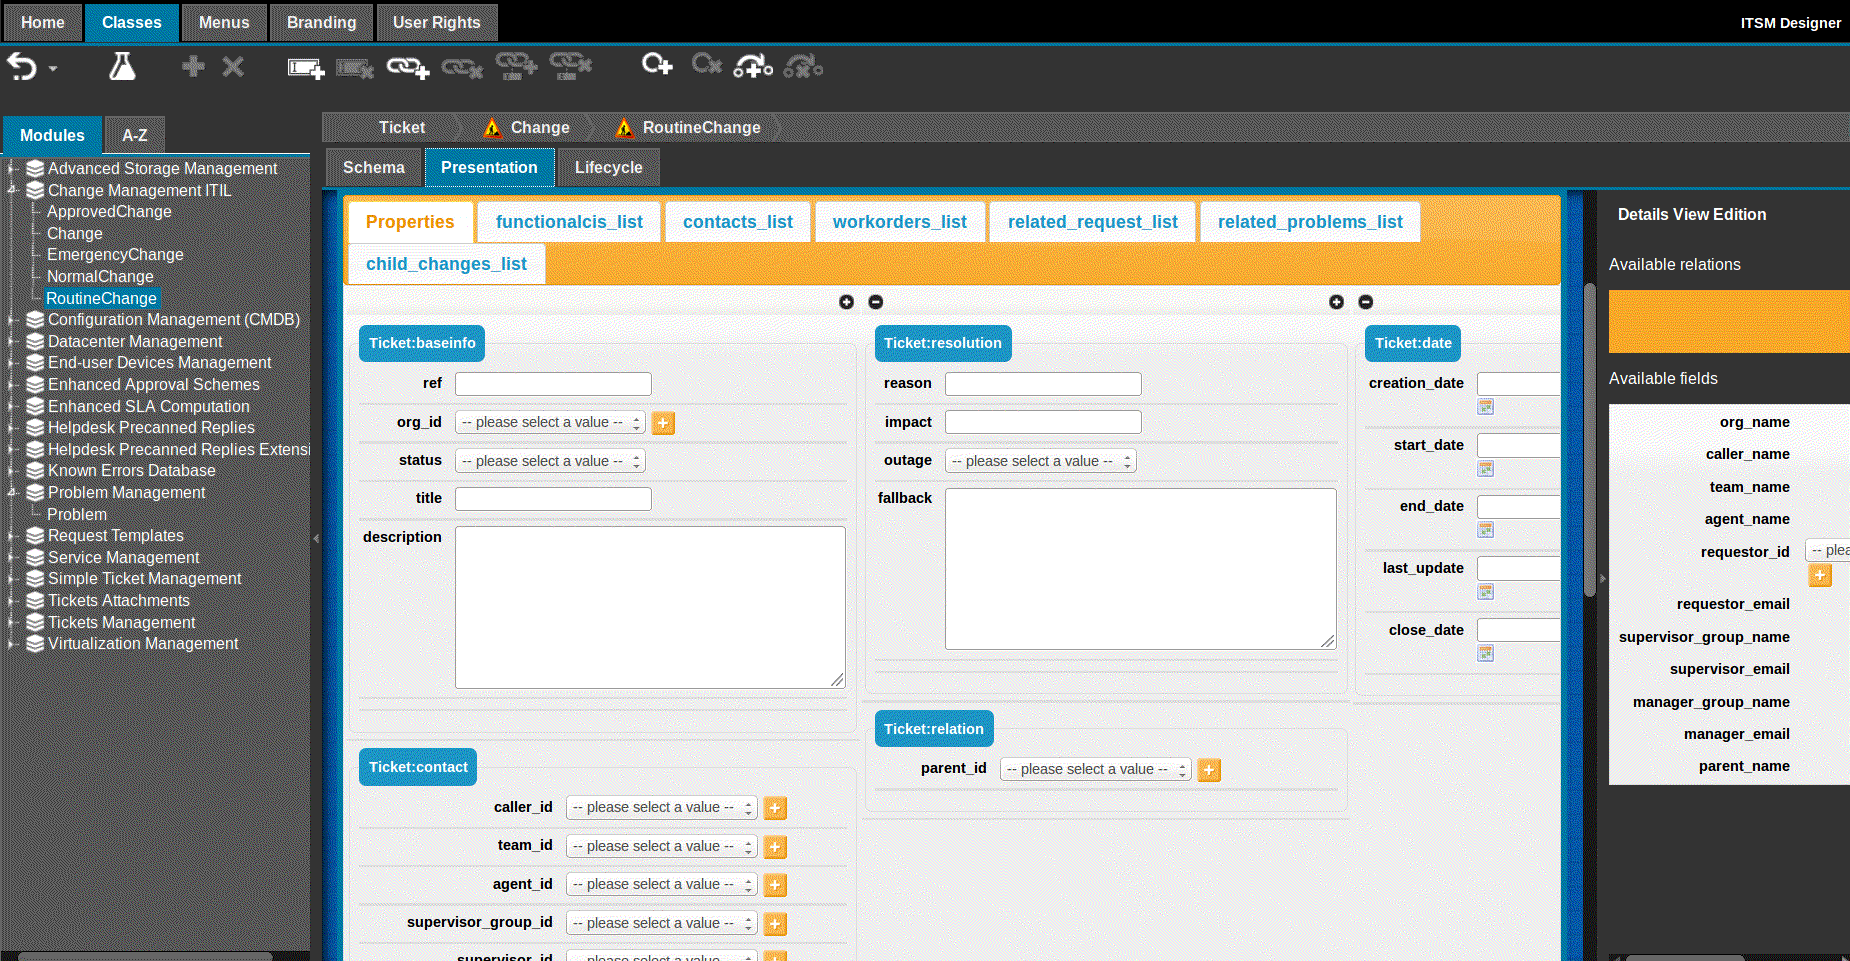The width and height of the screenshot is (1850, 961).
Task: Click the add link chain icon
Action: [407, 68]
